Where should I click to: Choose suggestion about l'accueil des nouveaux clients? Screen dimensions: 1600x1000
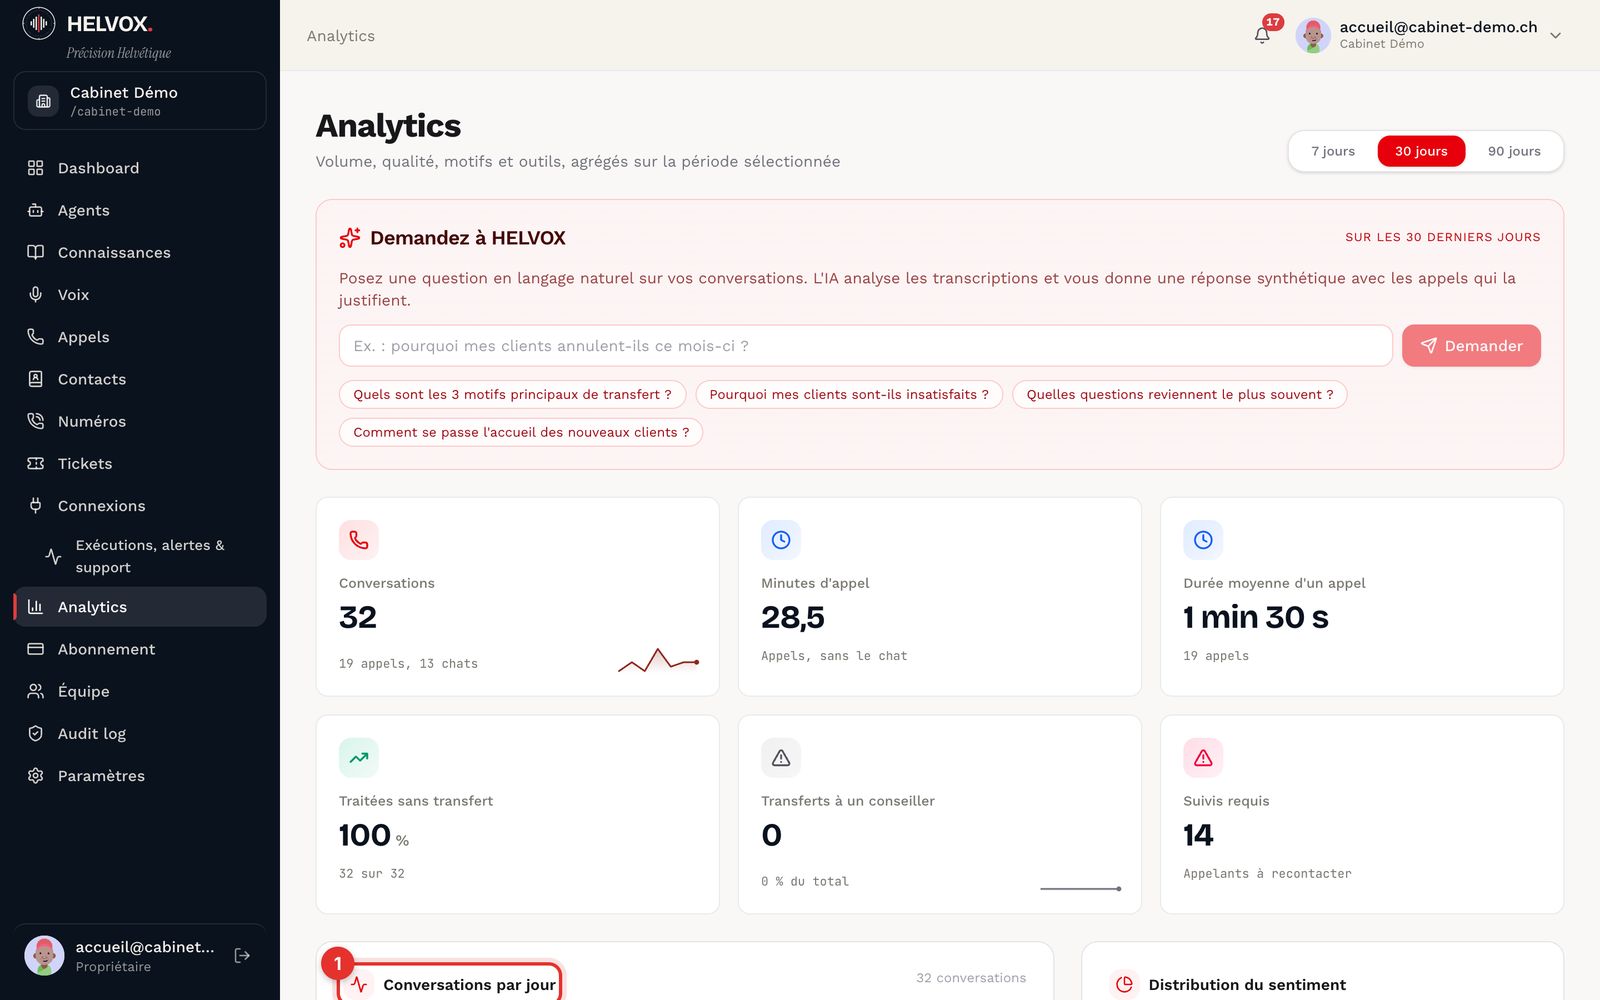[x=521, y=433]
